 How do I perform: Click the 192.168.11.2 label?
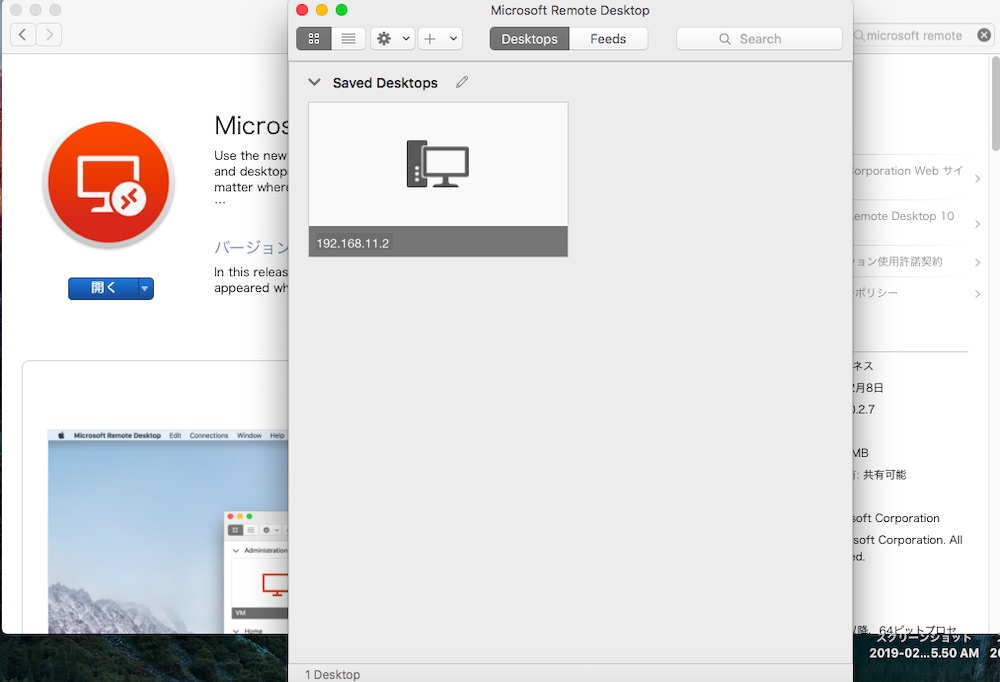[353, 244]
